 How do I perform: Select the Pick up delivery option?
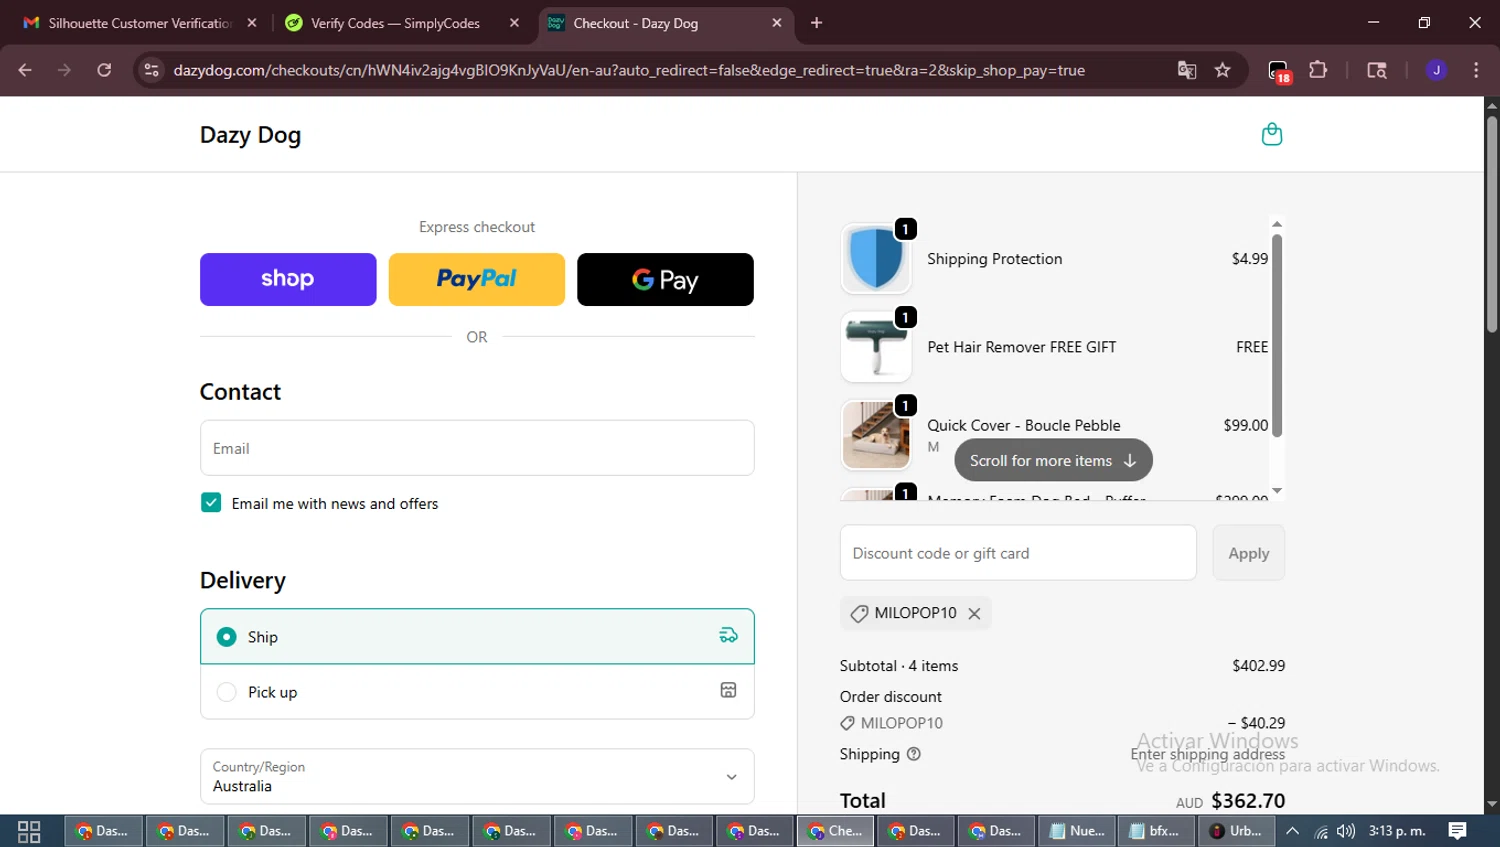[477, 692]
